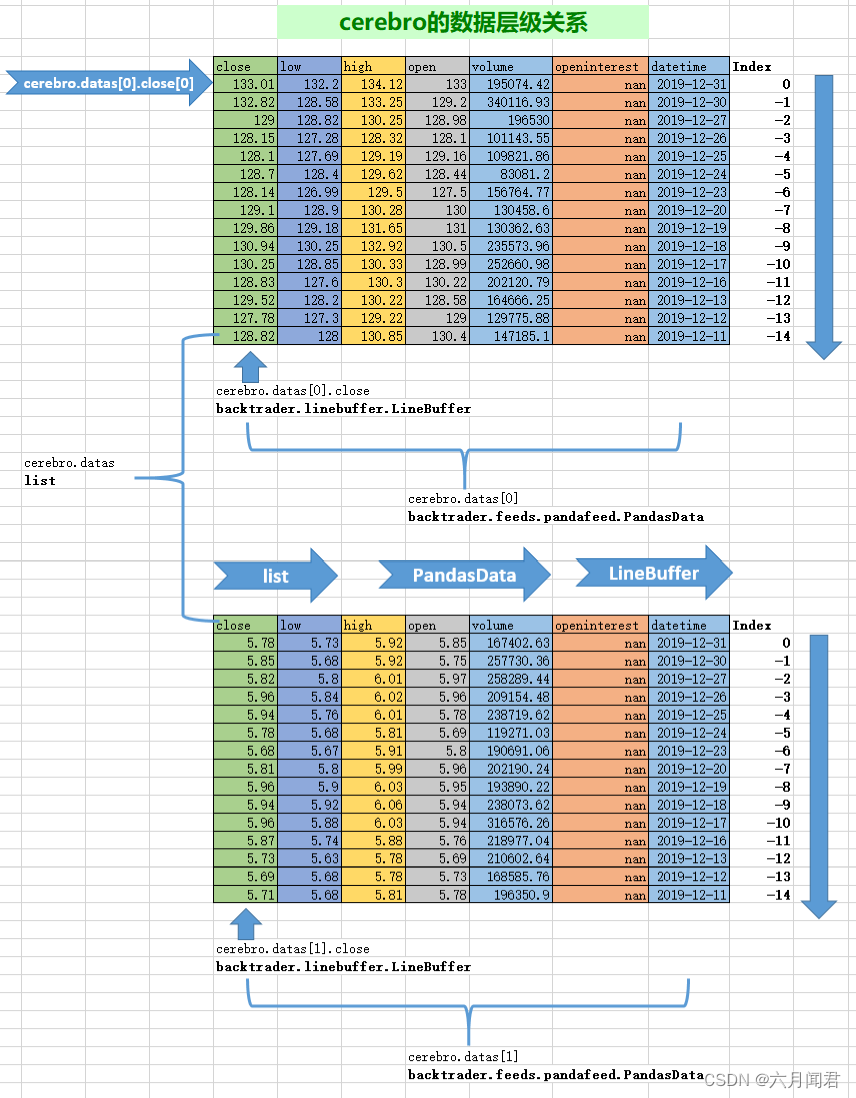Select the close value 130.94
This screenshot has height=1098, width=856.
[245, 246]
